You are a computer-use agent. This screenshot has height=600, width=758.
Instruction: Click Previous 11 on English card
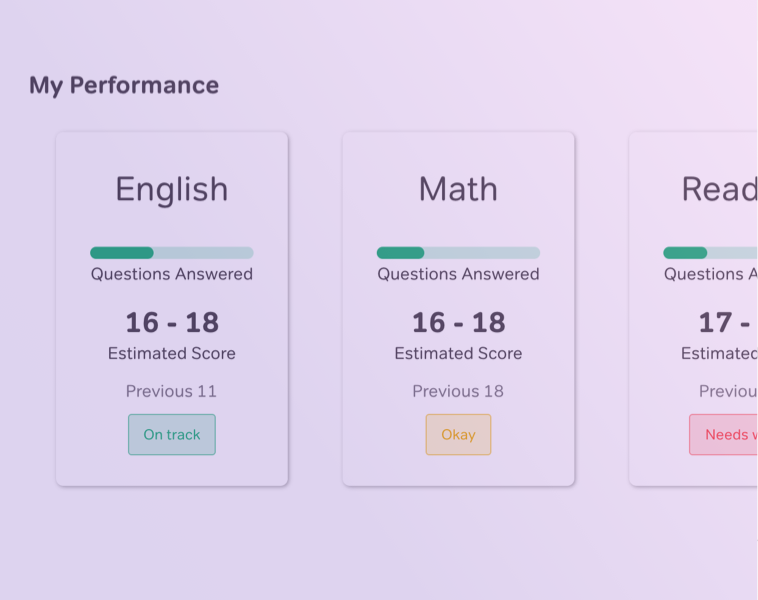tap(172, 391)
